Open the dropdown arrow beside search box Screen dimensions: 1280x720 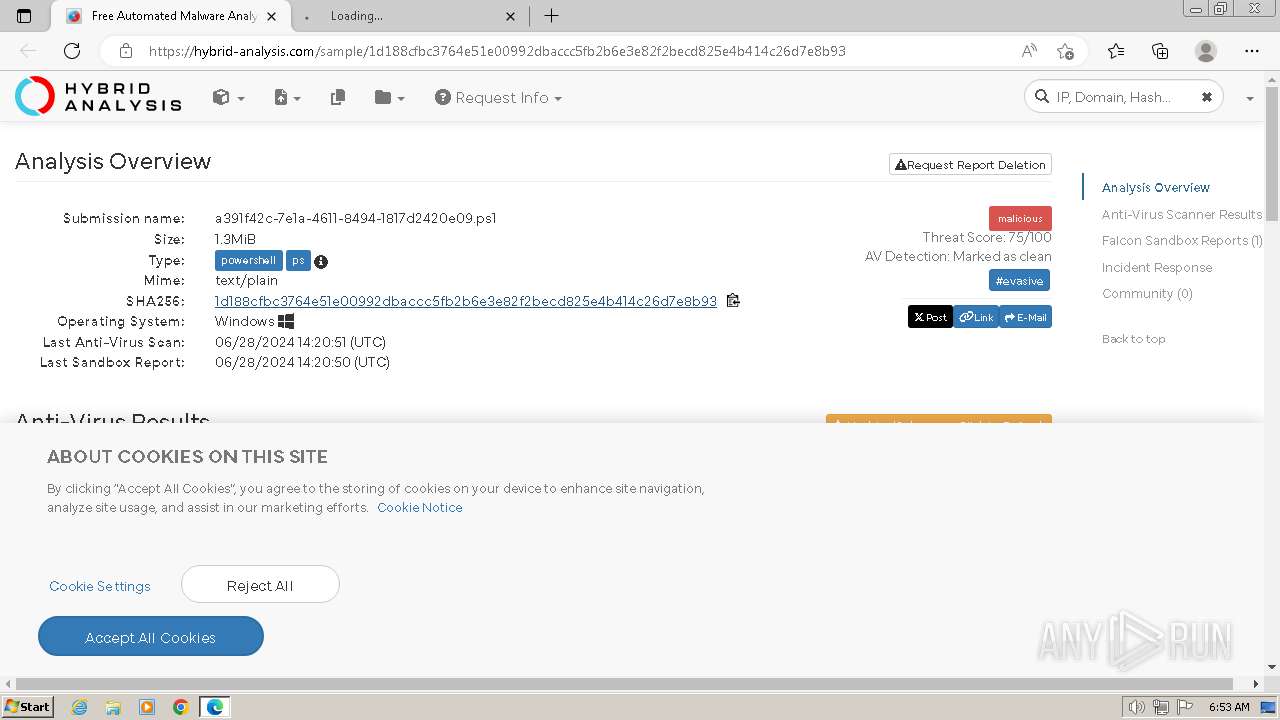1250,98
